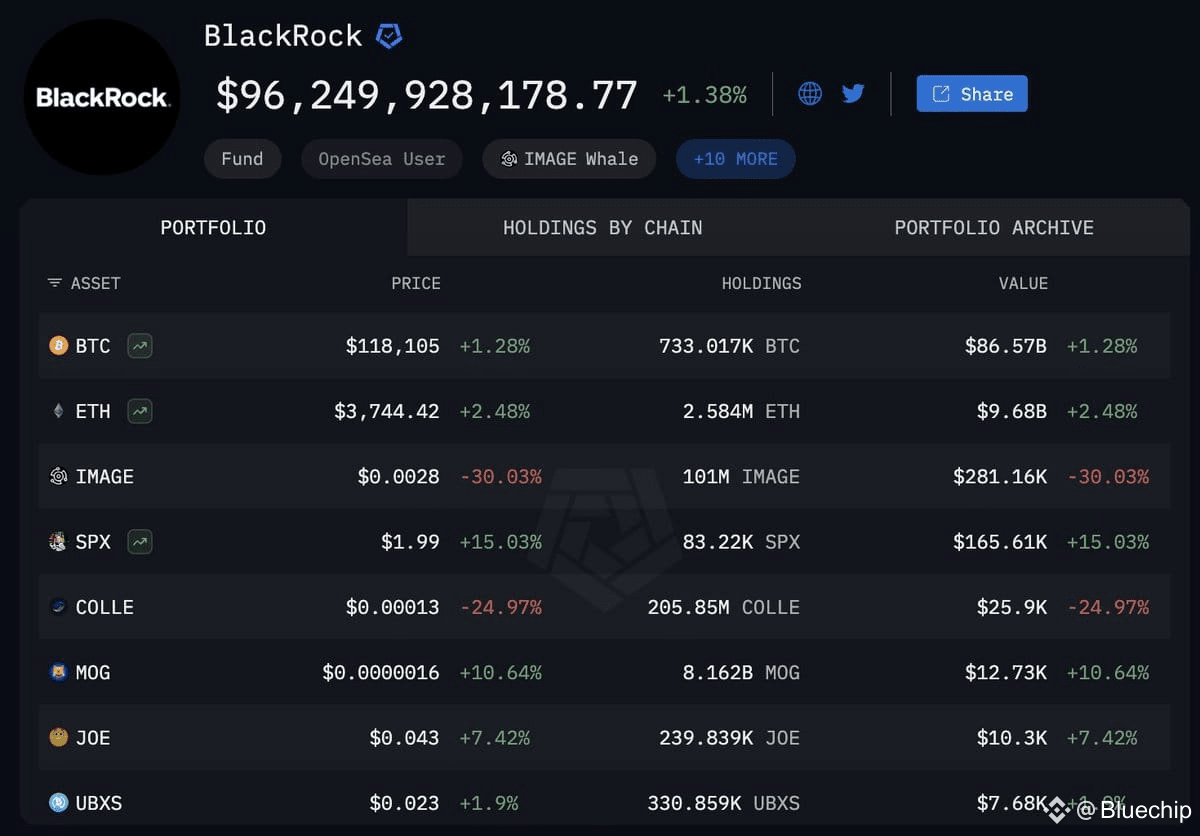Click the 83.22K SPX holdings
Viewport: 1200px width, 836px height.
tap(742, 542)
